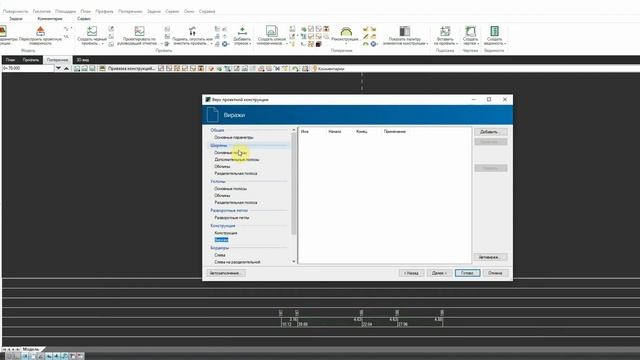Click the tree scroll-up arrow
This screenshot has width=640, height=360.
click(x=294, y=130)
